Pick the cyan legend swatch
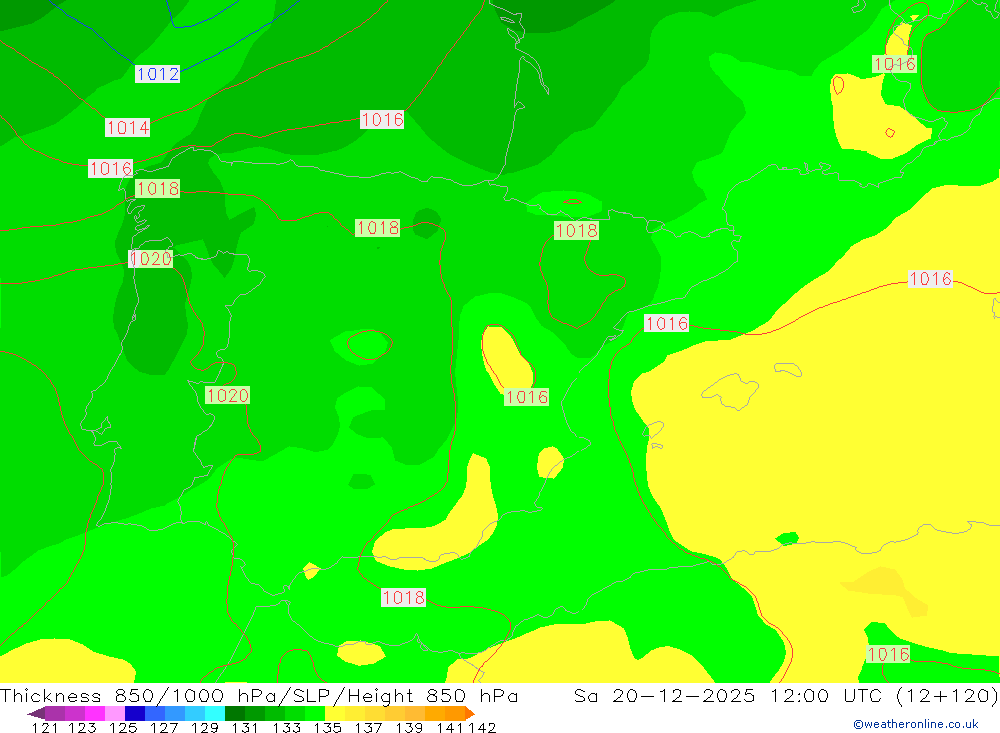This screenshot has width=1000, height=733. [x=215, y=713]
